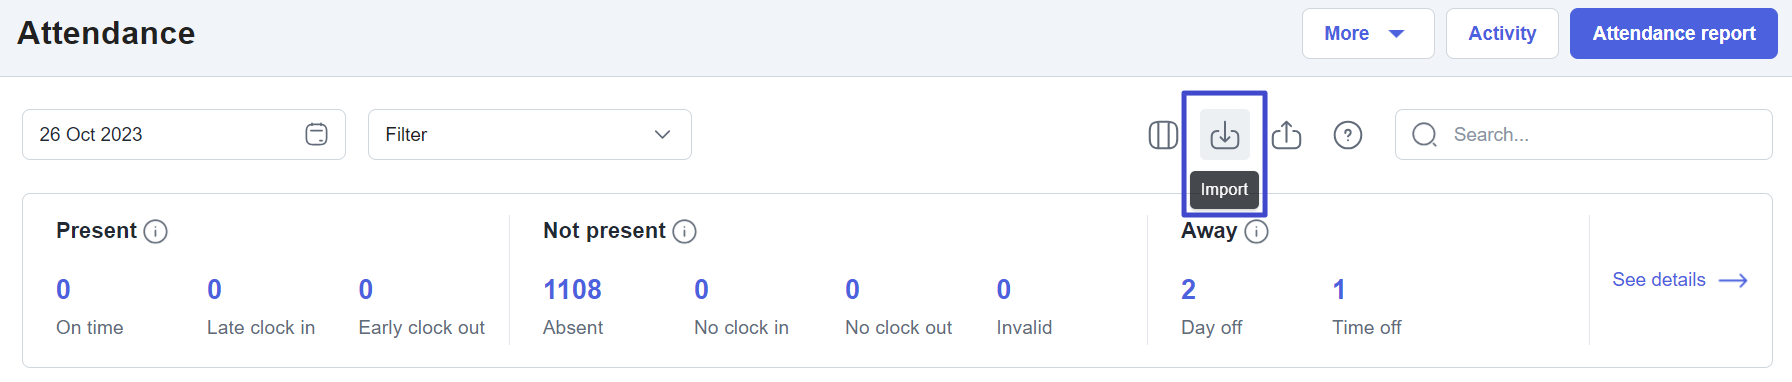Open the 26 Oct 2023 date picker
The image size is (1792, 382).
[184, 135]
